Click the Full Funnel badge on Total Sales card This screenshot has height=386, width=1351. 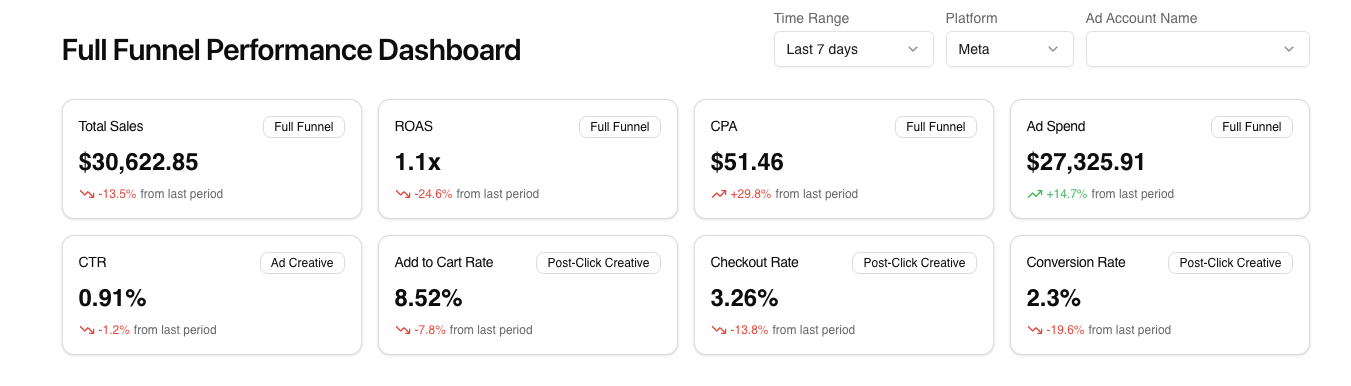coord(304,127)
